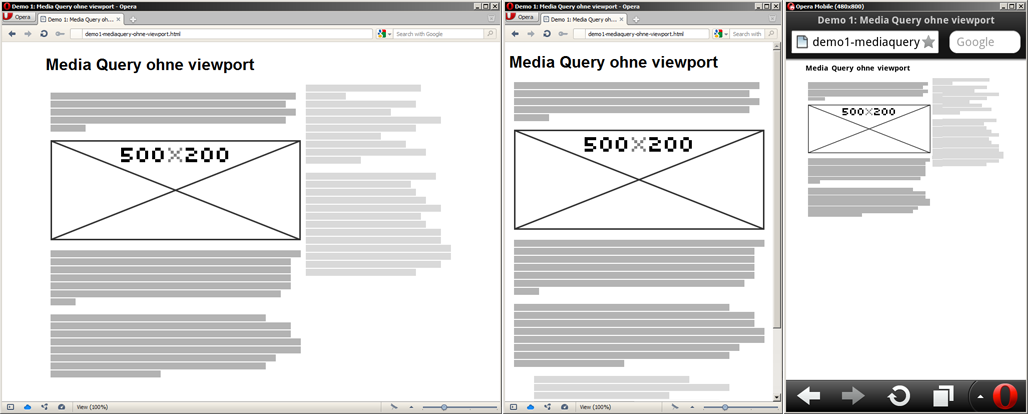This screenshot has height=414, width=1028.
Task: Adjust zoom slider in left window status bar
Action: 443,407
